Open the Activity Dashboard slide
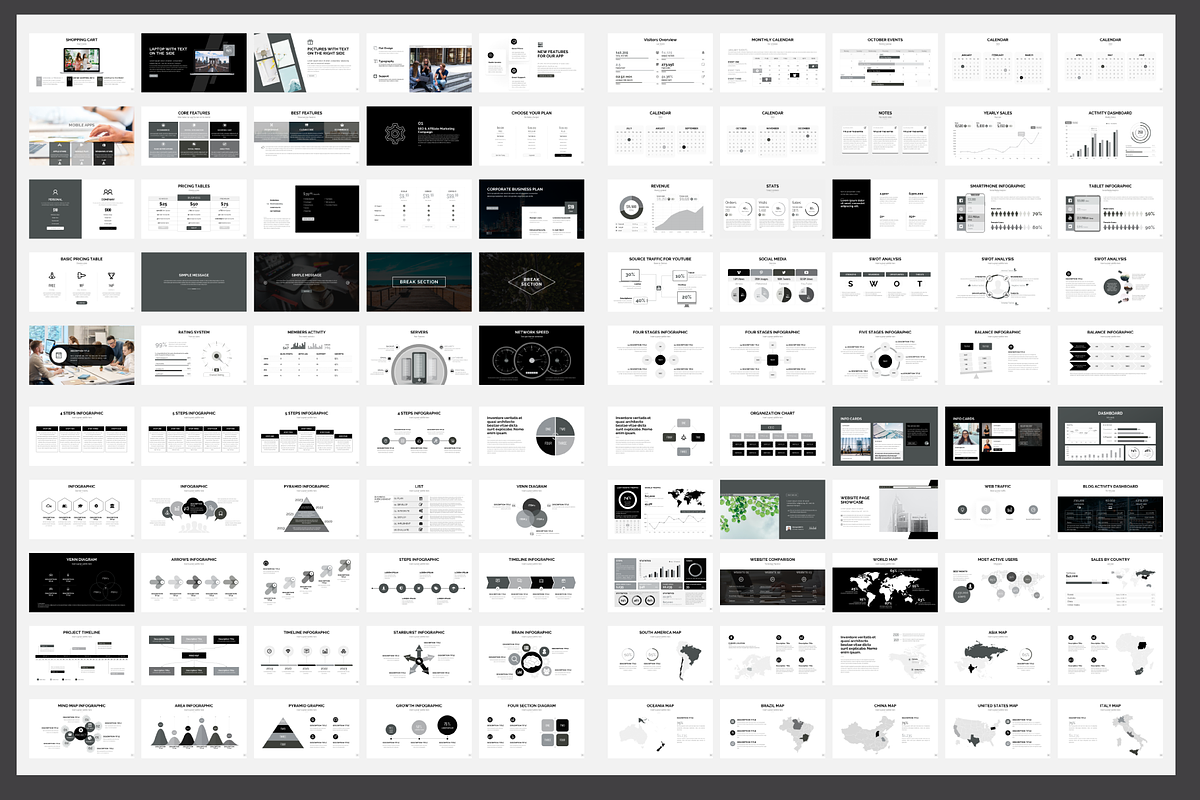The height and width of the screenshot is (800, 1200). tap(1110, 135)
